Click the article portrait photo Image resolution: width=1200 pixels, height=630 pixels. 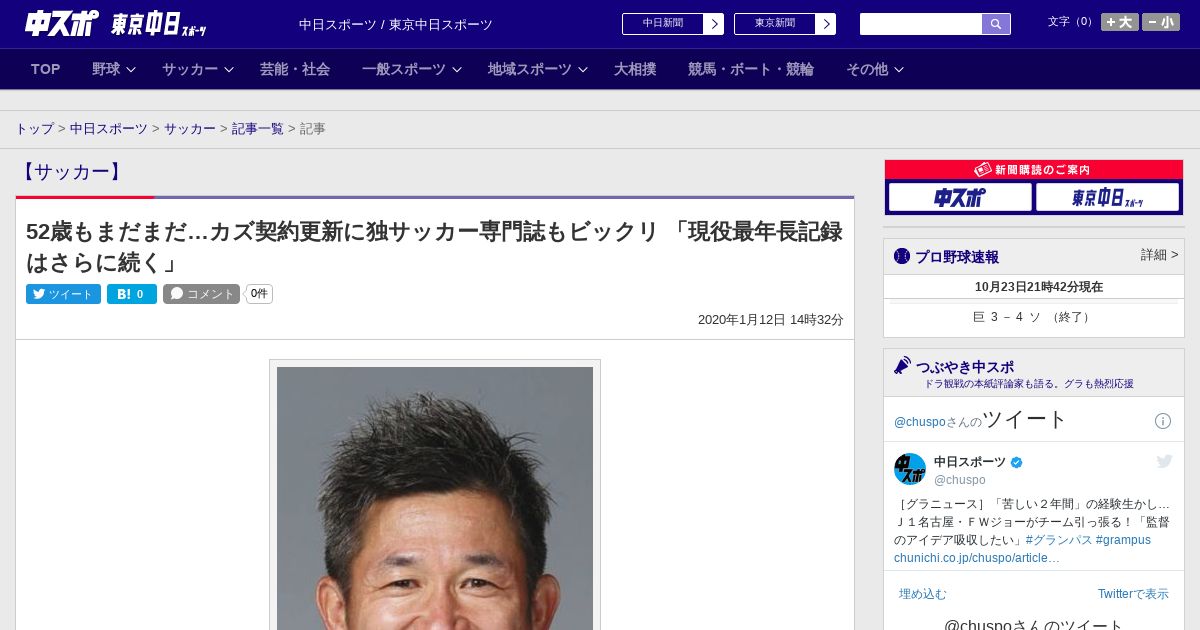click(x=435, y=498)
